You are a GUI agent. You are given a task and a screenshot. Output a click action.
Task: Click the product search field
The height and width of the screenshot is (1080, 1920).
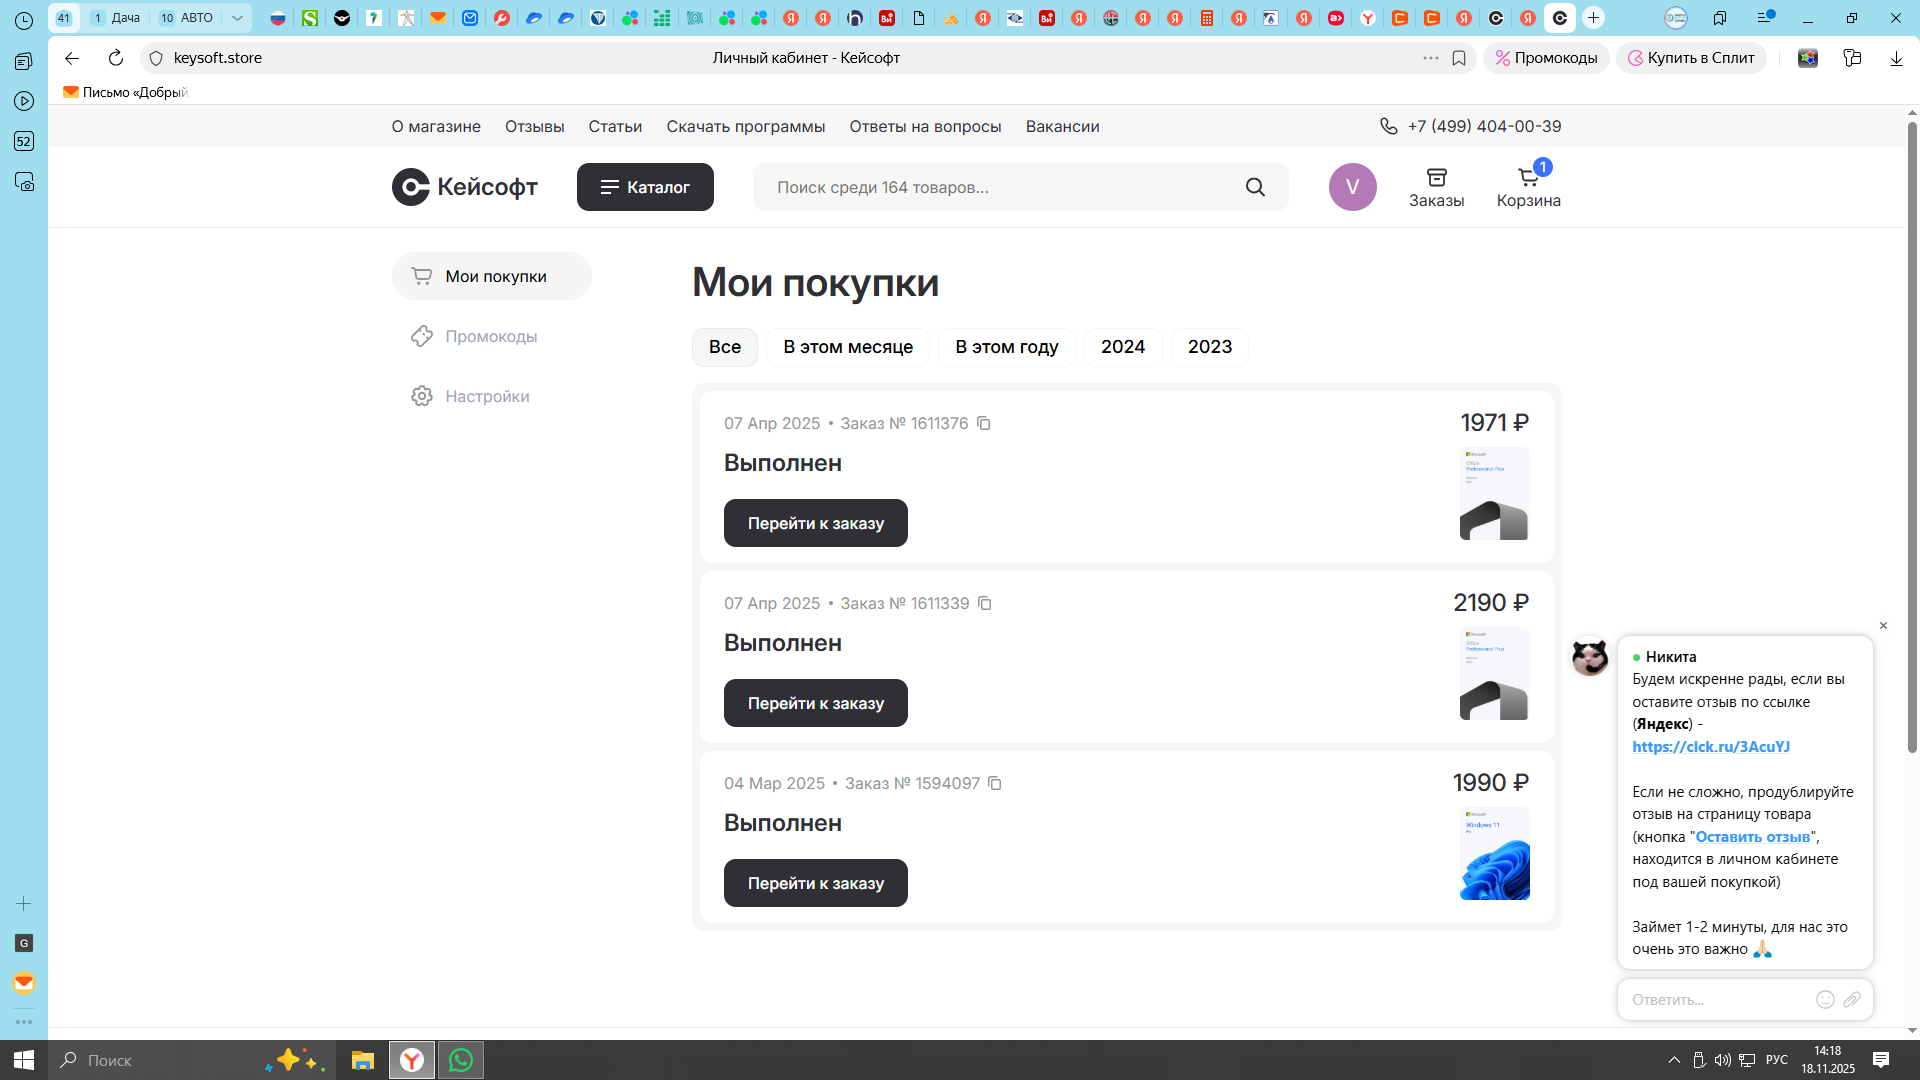click(x=1000, y=187)
